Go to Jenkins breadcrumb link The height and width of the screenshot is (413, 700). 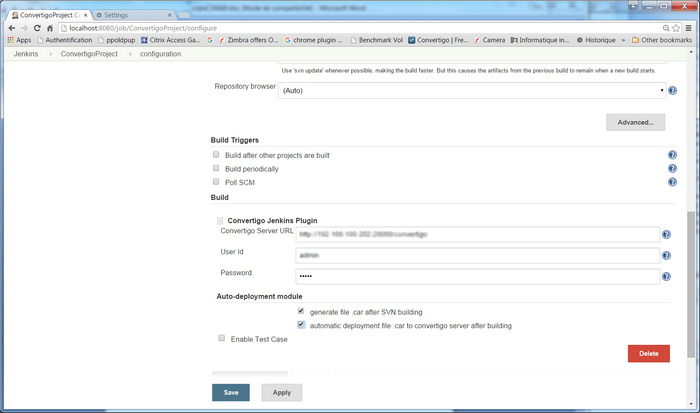26,54
